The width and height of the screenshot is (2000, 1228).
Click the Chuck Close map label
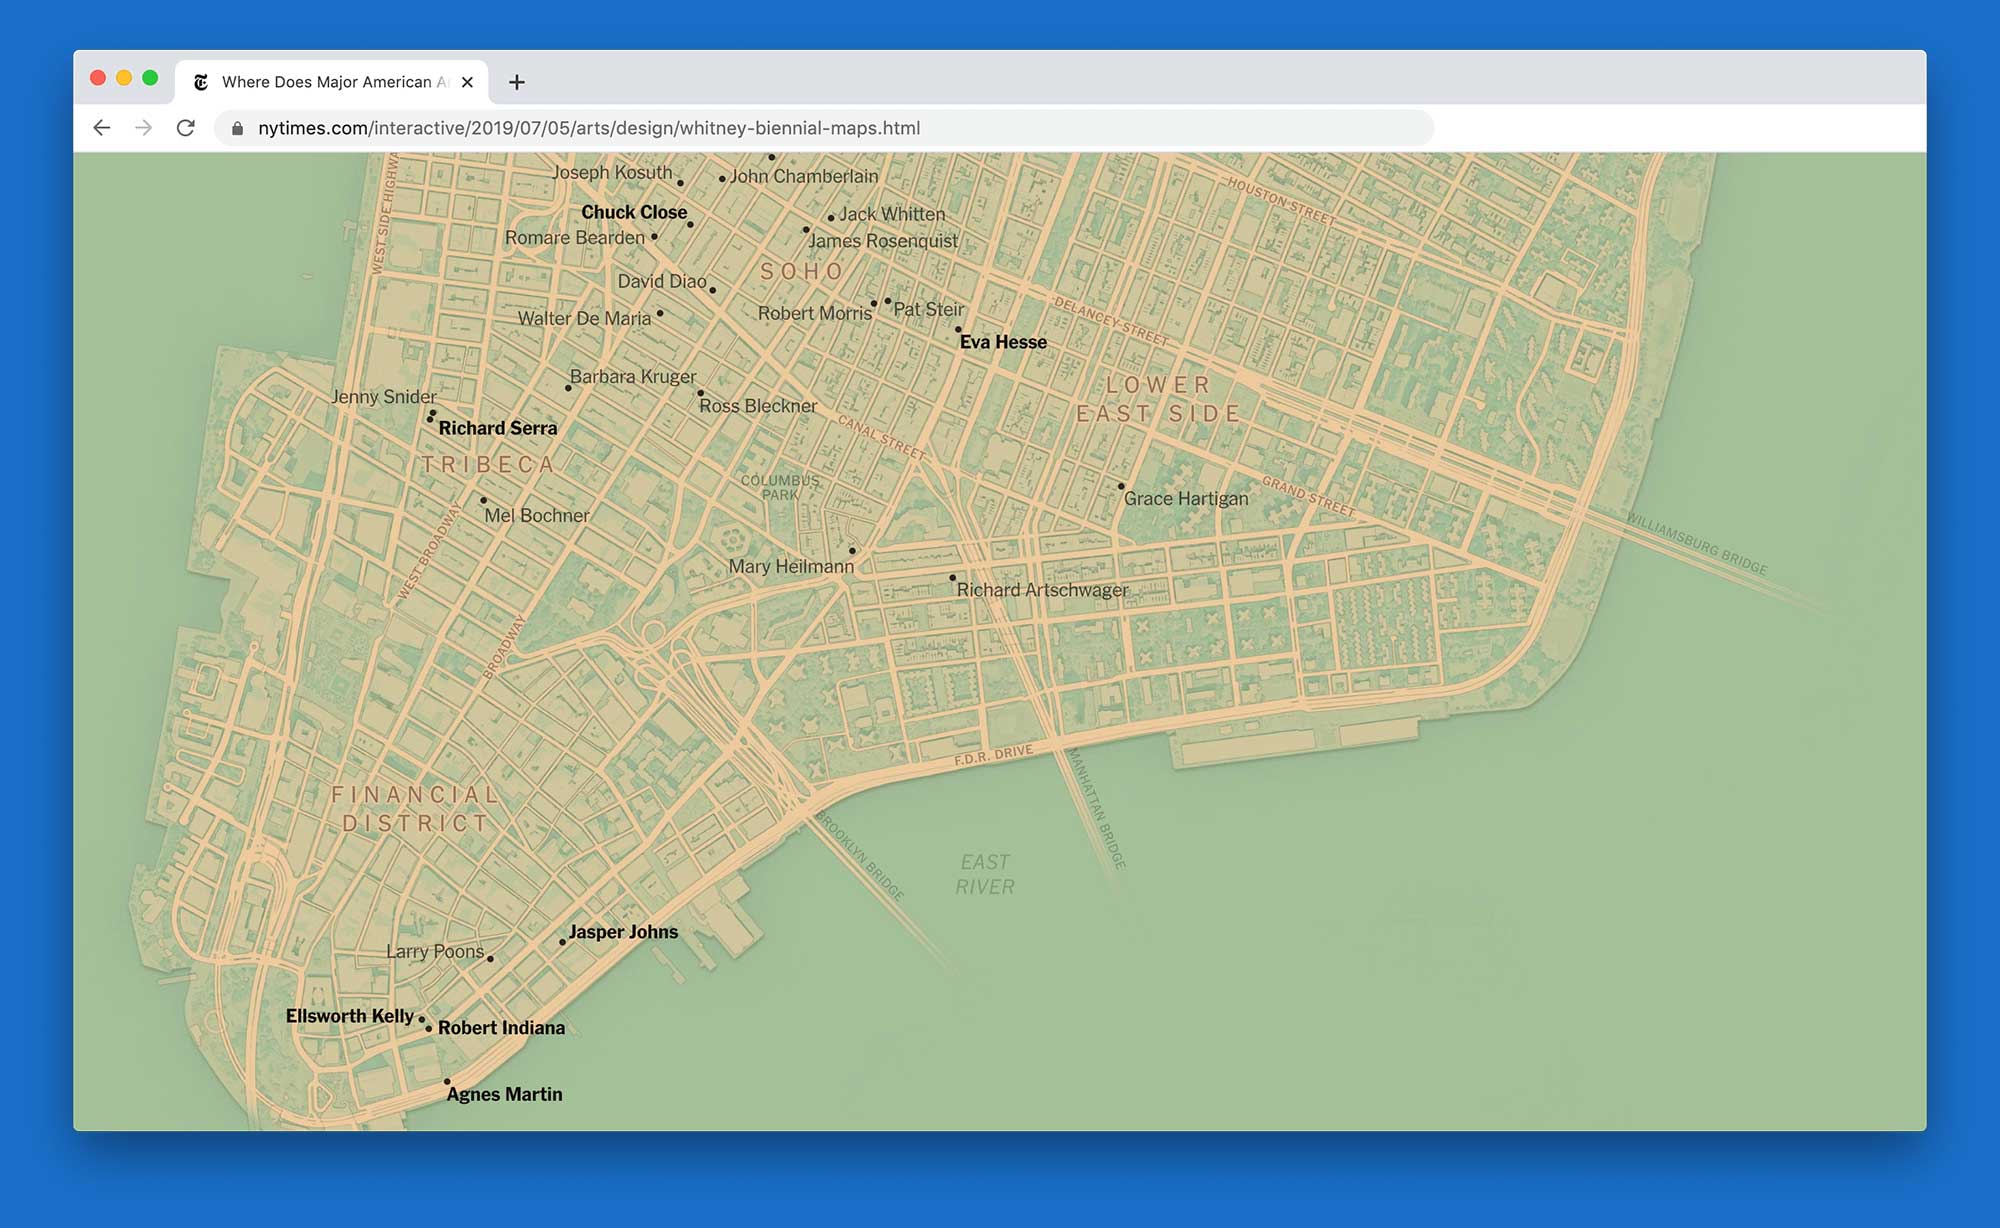coord(634,212)
